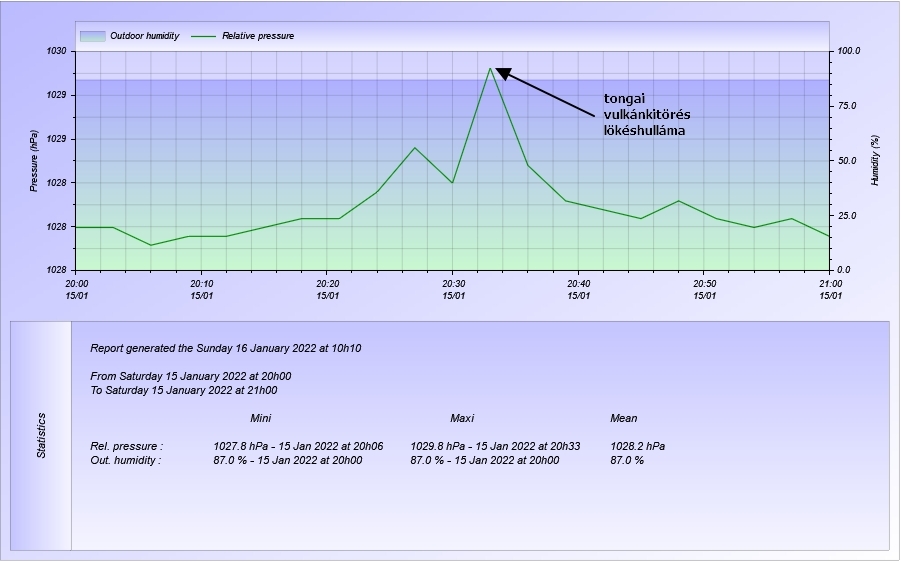Click the 100.0 humidity axis value
The width and height of the screenshot is (901, 562).
click(848, 51)
